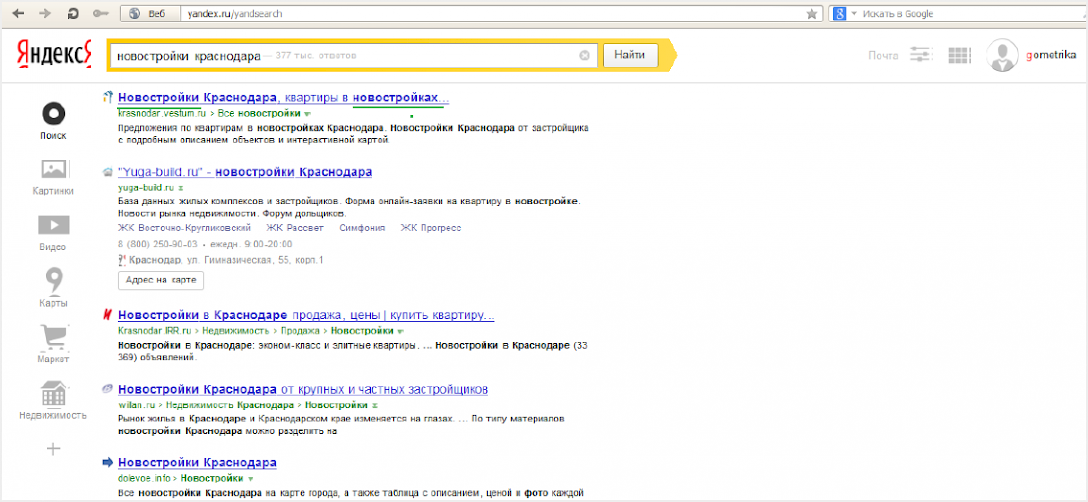Open the 'Почта' mail link

pos(883,56)
